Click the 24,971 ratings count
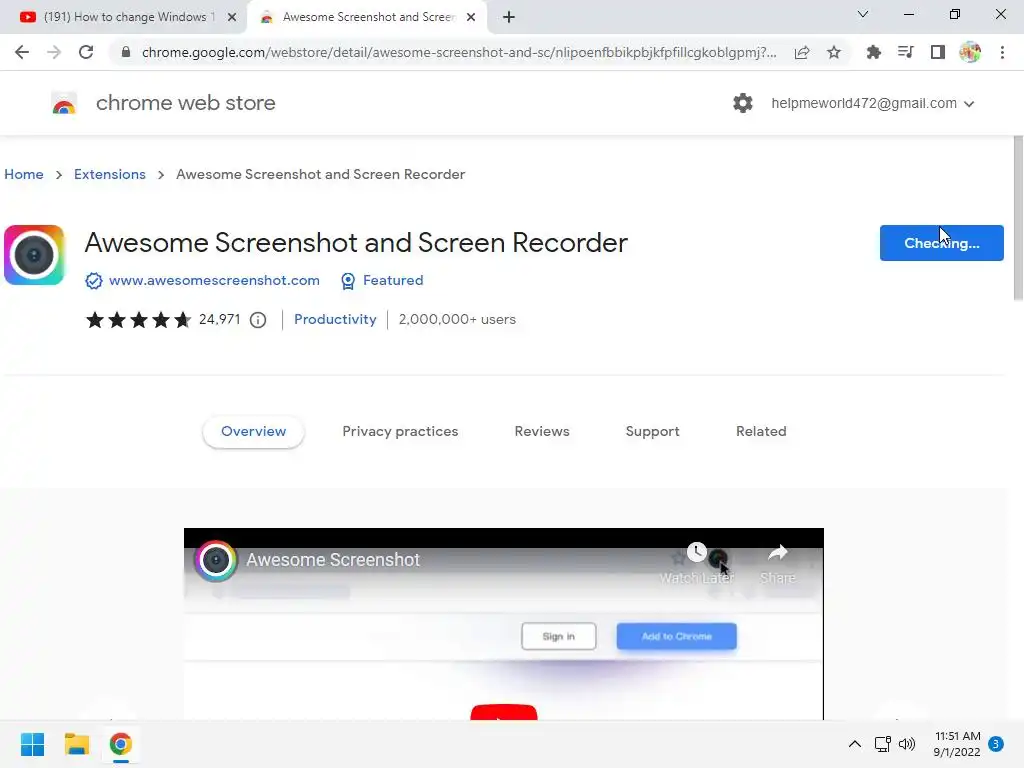This screenshot has height=768, width=1024. (x=219, y=319)
